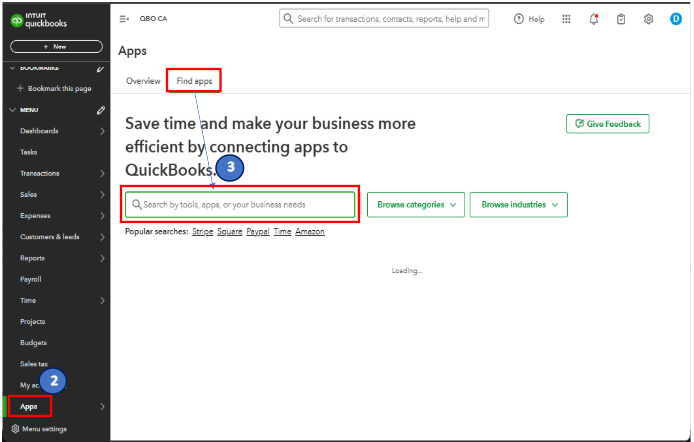Open Dashboards in the sidebar menu
Screen dimensions: 694x442
point(39,131)
